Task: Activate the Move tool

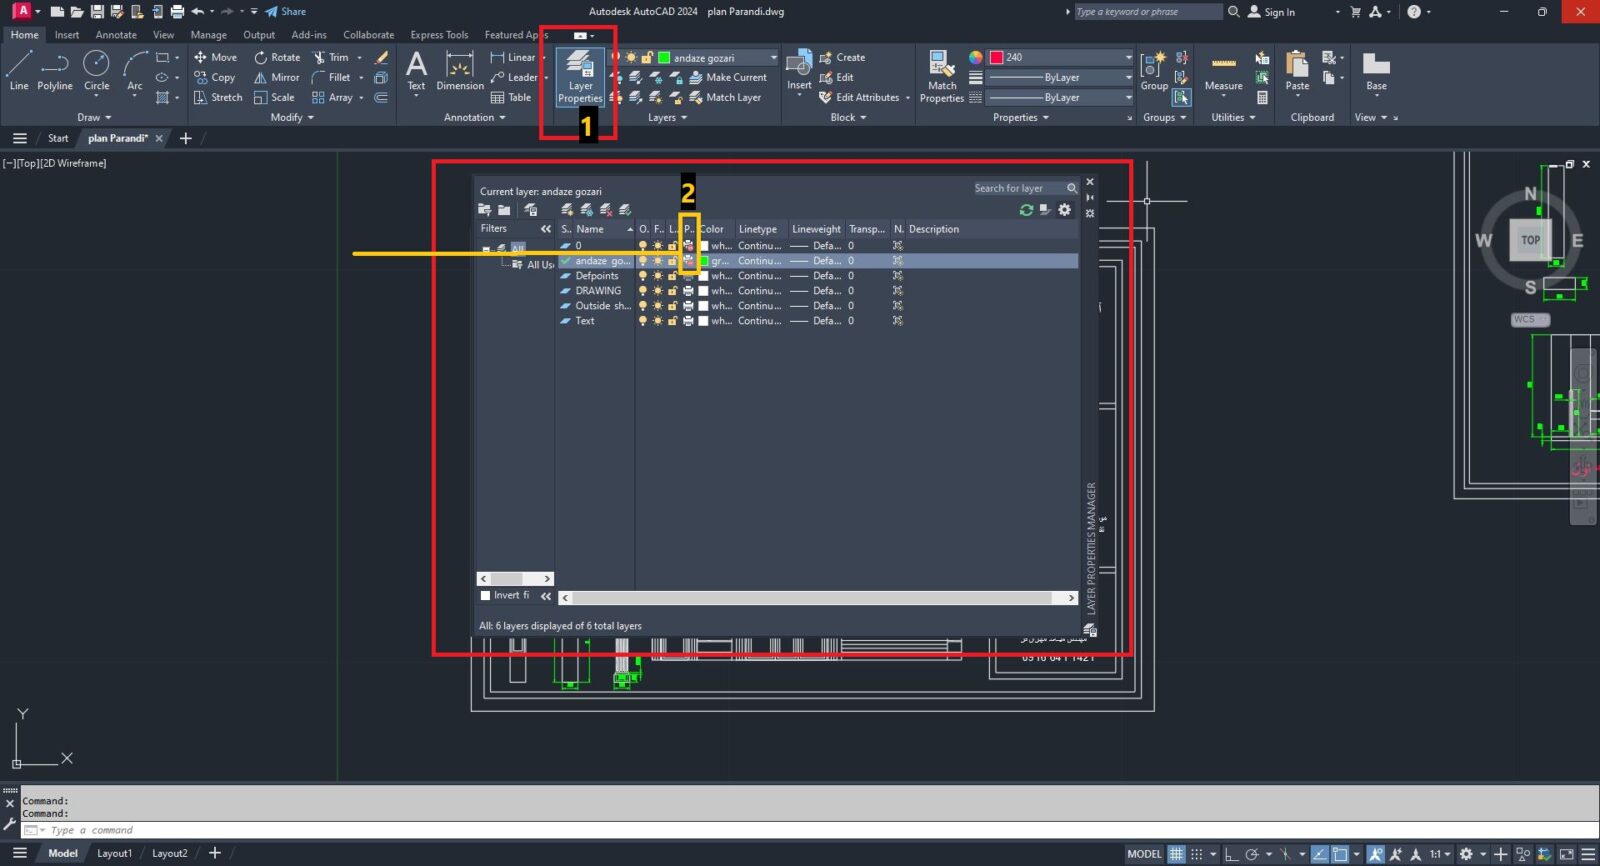Action: (215, 58)
